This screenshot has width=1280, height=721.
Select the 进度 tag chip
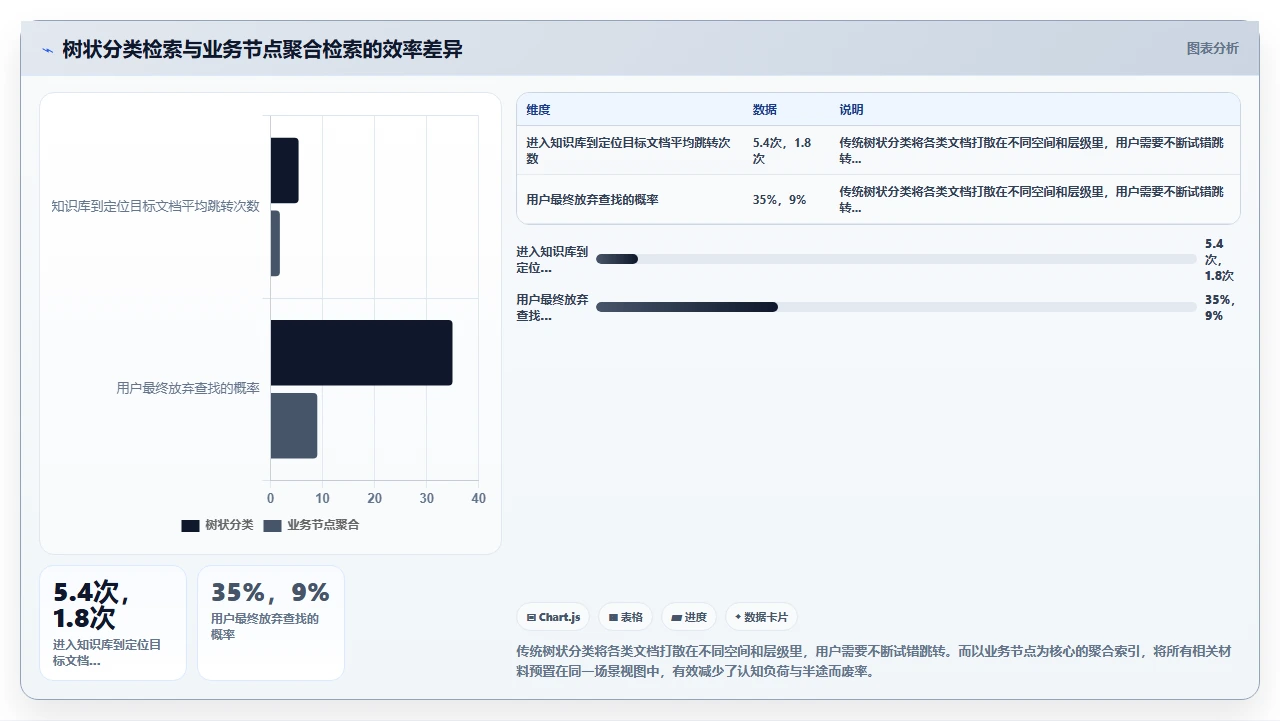[x=689, y=618]
